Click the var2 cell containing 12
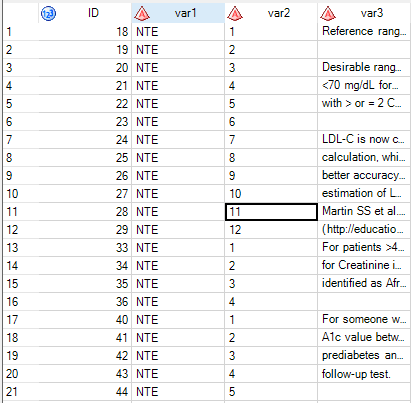411x403 pixels. coord(271,230)
